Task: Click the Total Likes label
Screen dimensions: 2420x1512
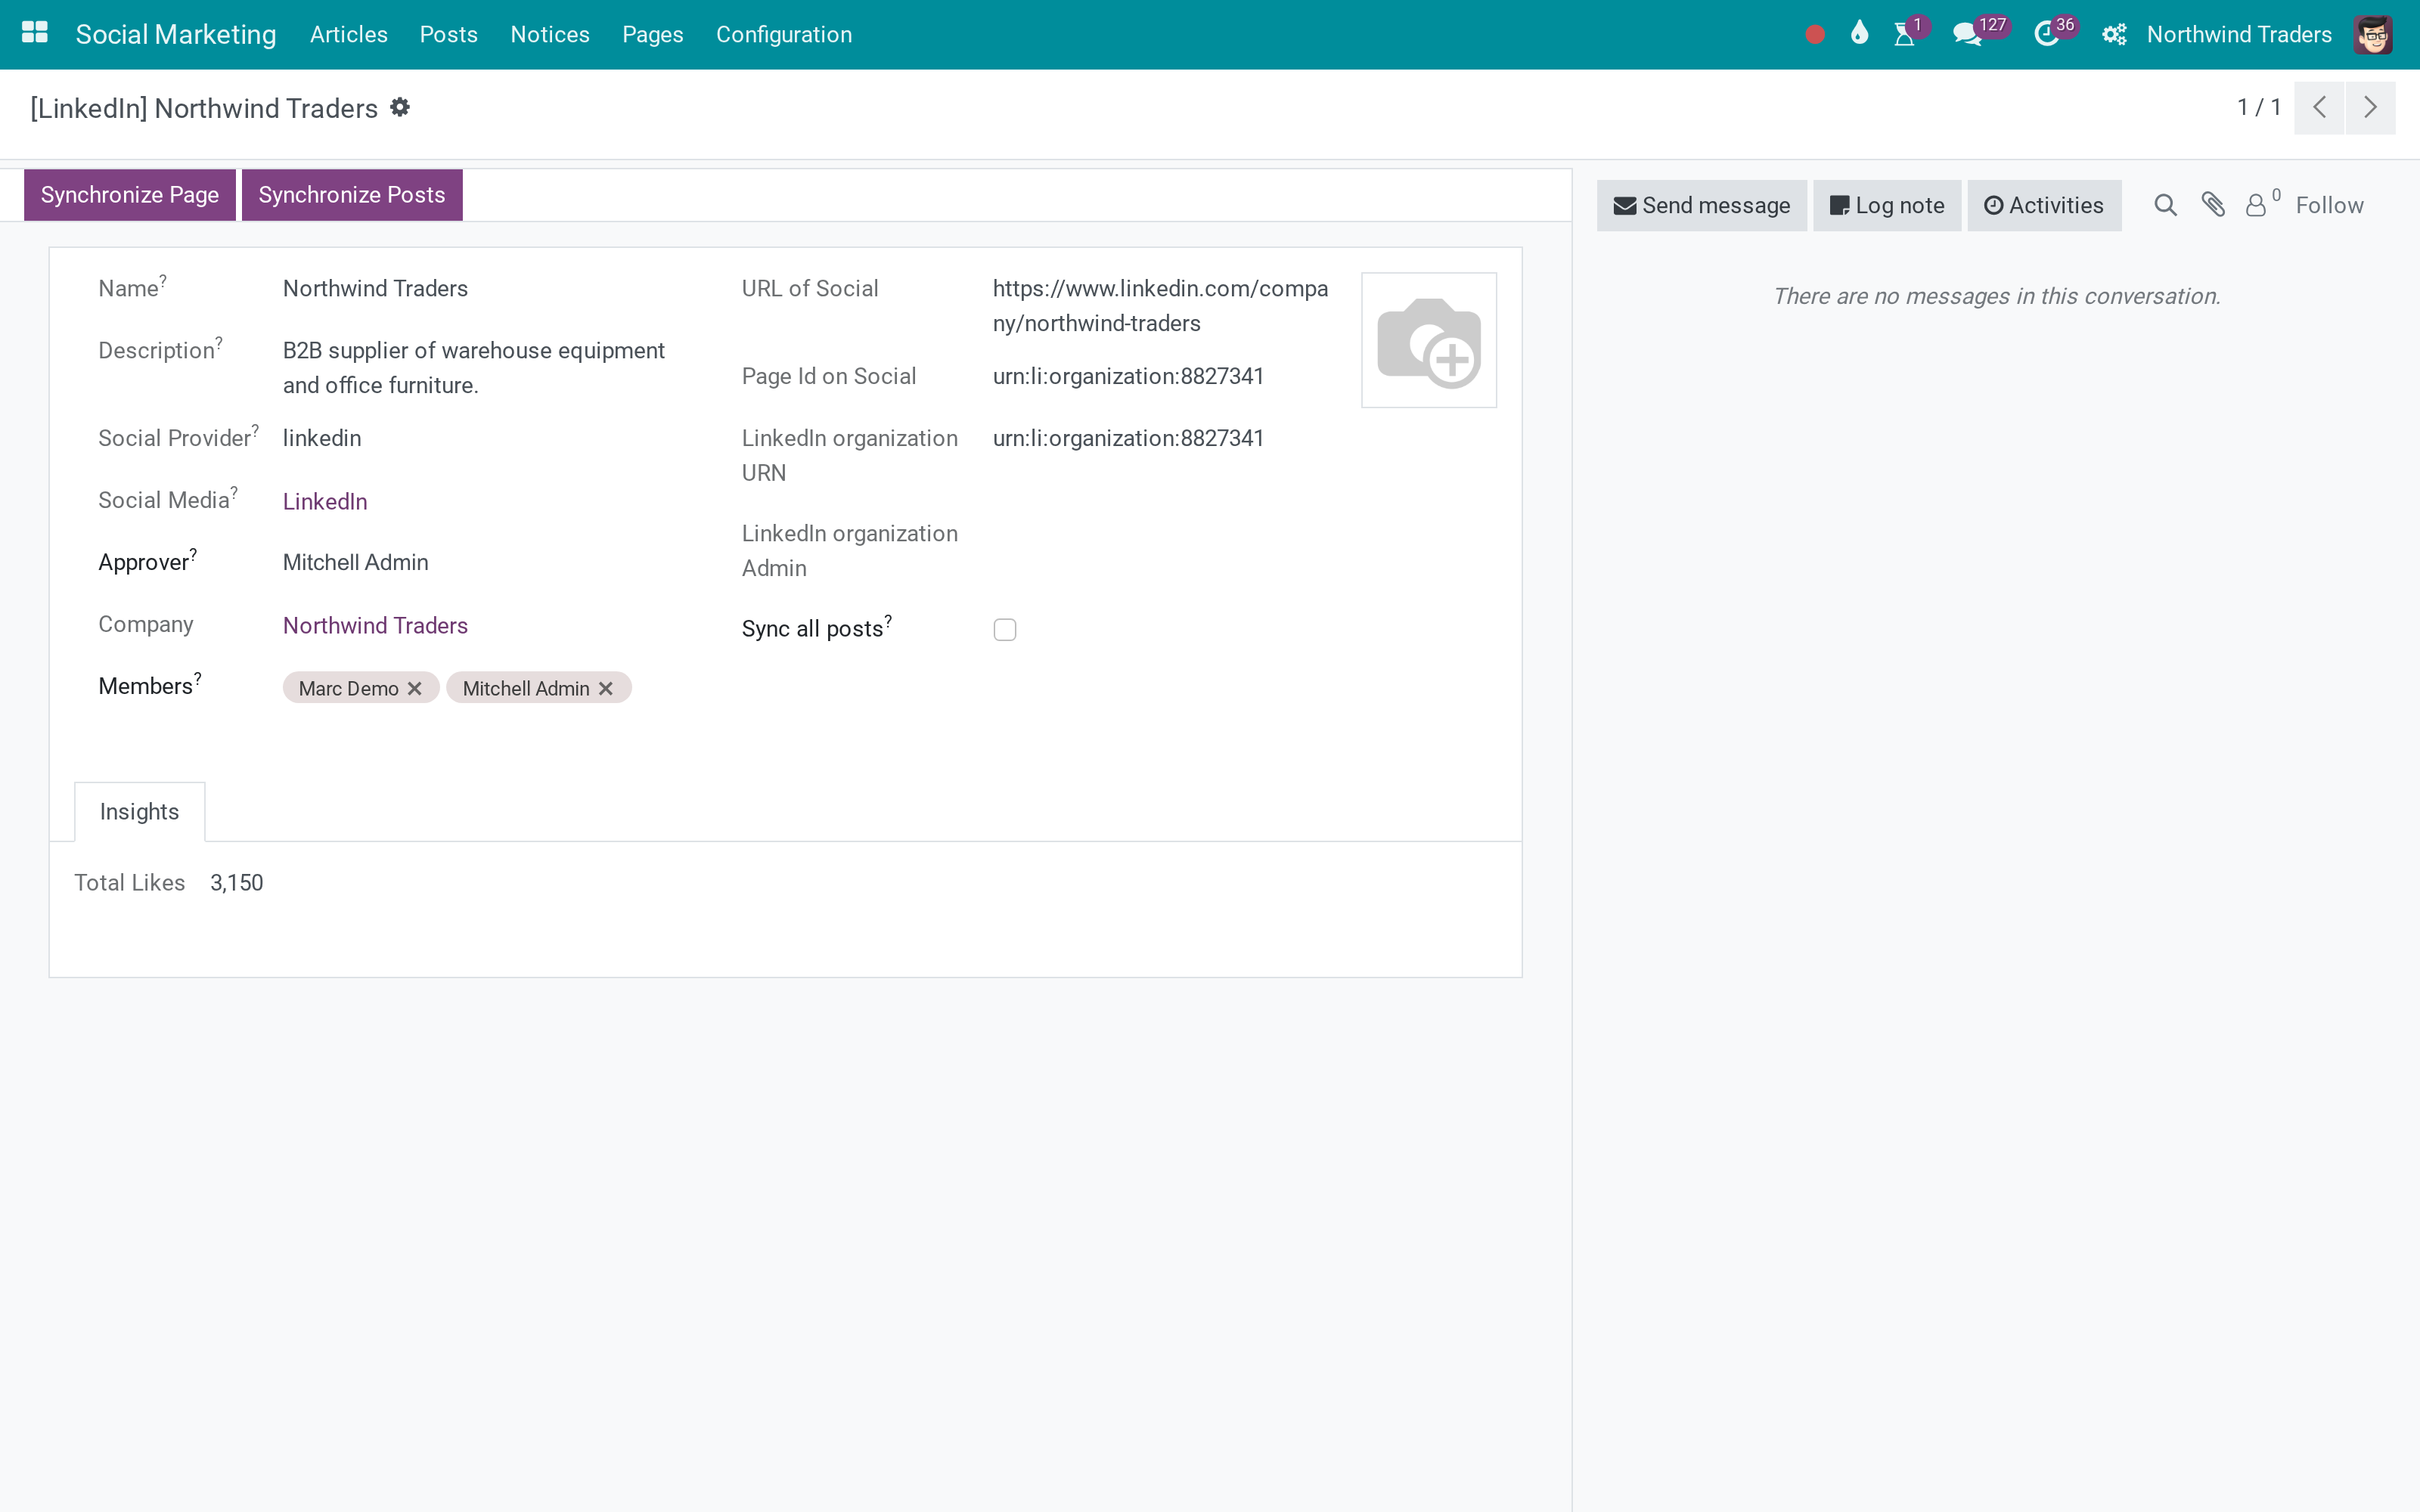Action: [130, 883]
